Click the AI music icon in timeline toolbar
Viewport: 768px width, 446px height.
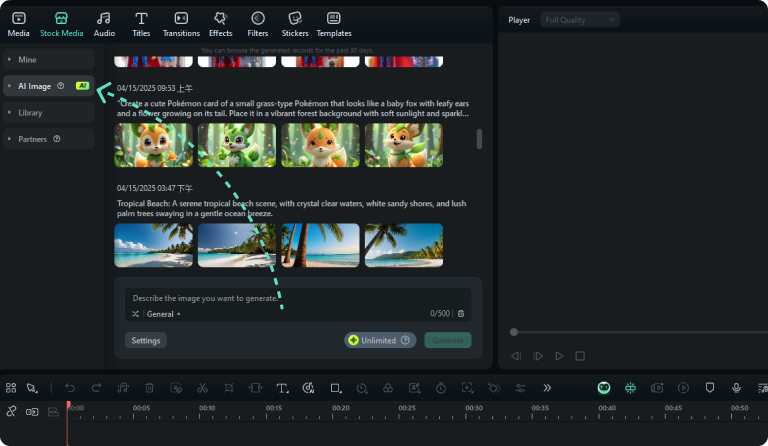click(x=308, y=388)
